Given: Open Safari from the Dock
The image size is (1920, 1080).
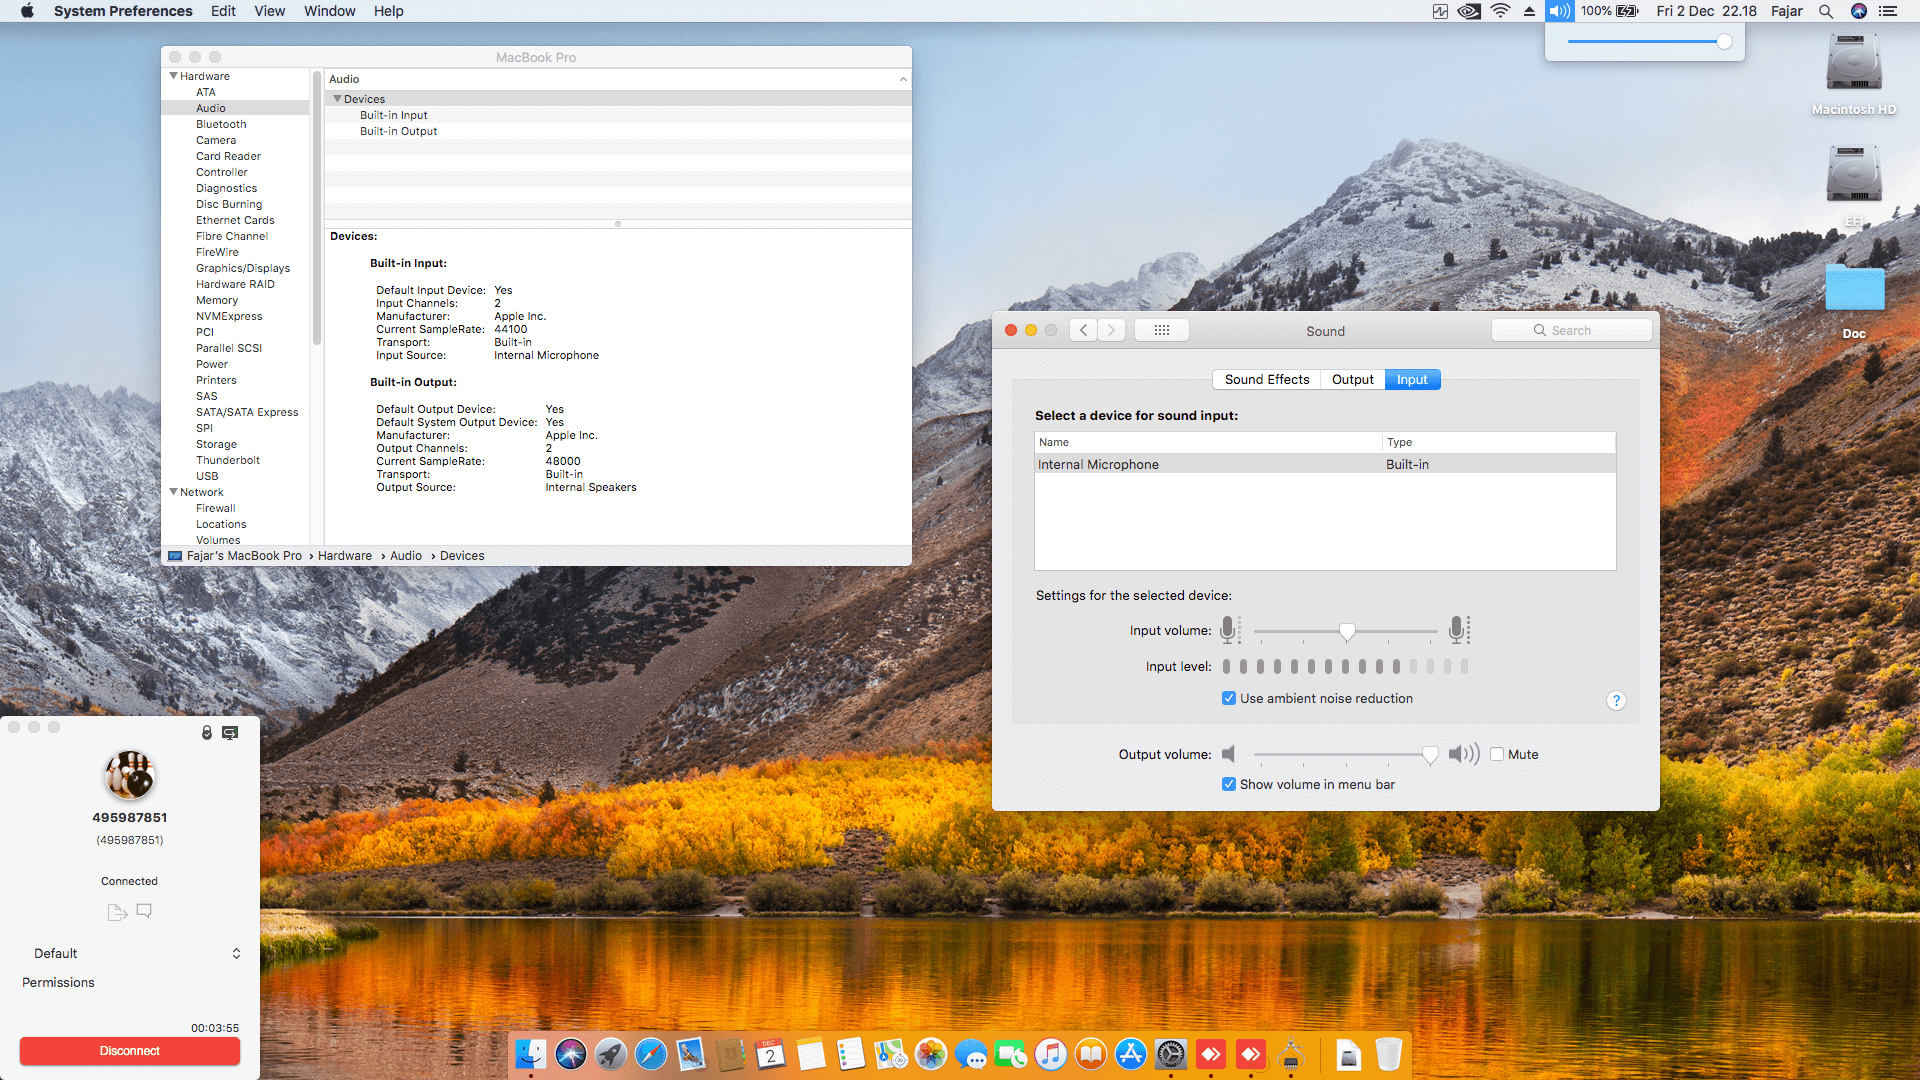Looking at the screenshot, I should pos(651,1054).
